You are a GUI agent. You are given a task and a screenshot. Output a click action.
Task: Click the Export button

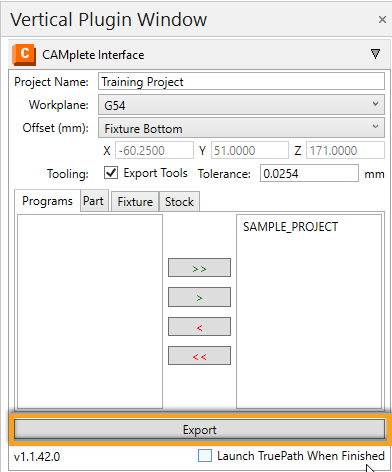[199, 429]
